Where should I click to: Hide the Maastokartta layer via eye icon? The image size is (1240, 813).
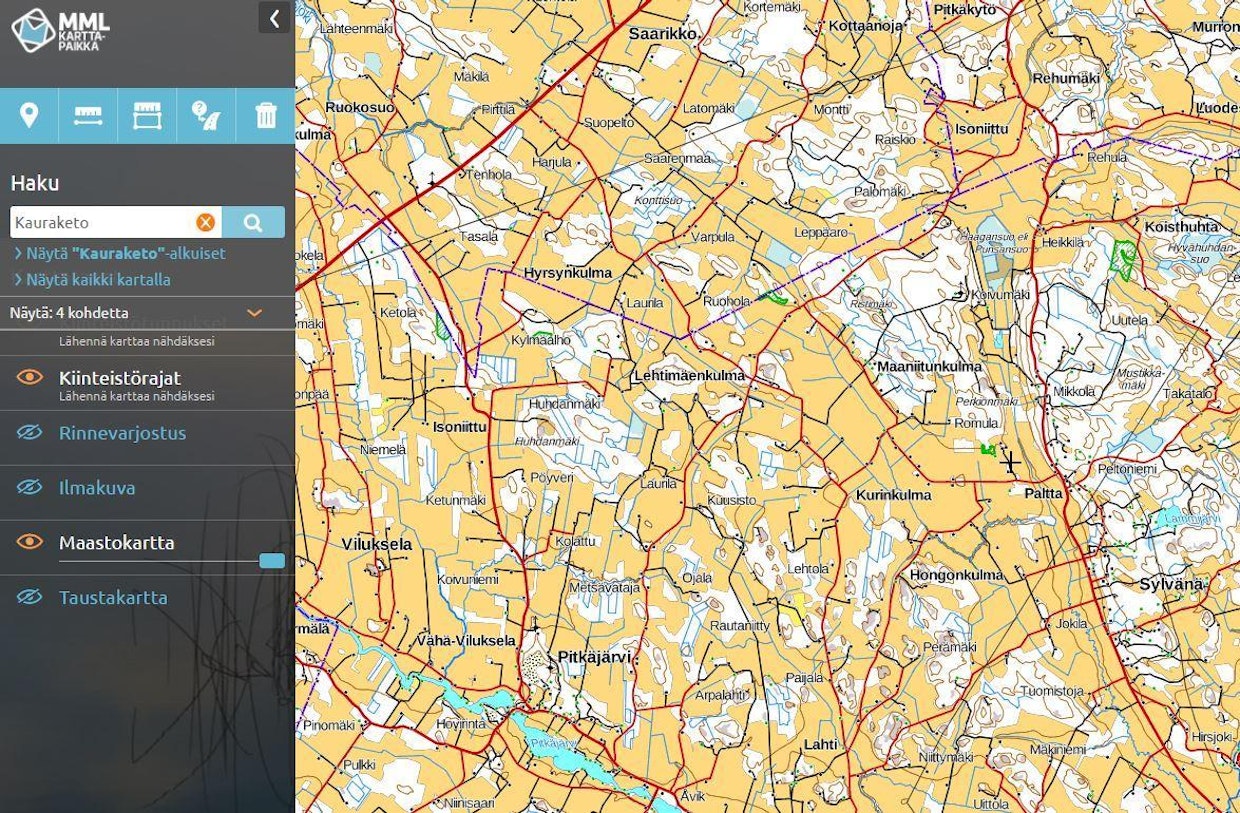pos(30,542)
